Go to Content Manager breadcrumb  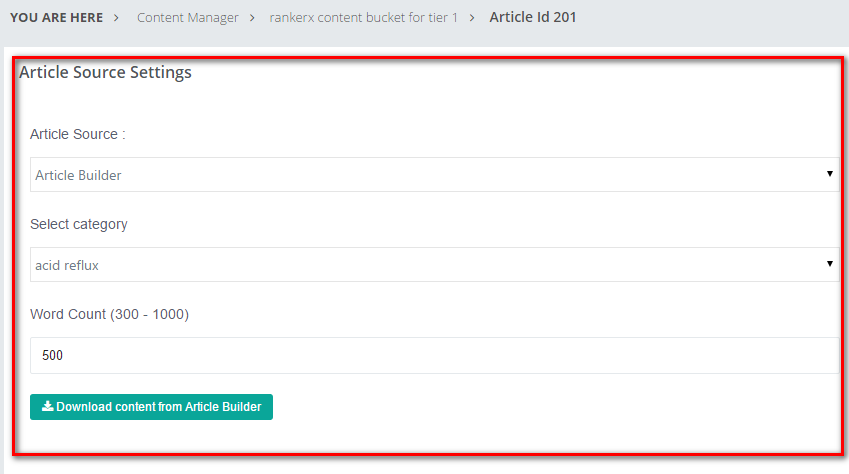point(187,17)
